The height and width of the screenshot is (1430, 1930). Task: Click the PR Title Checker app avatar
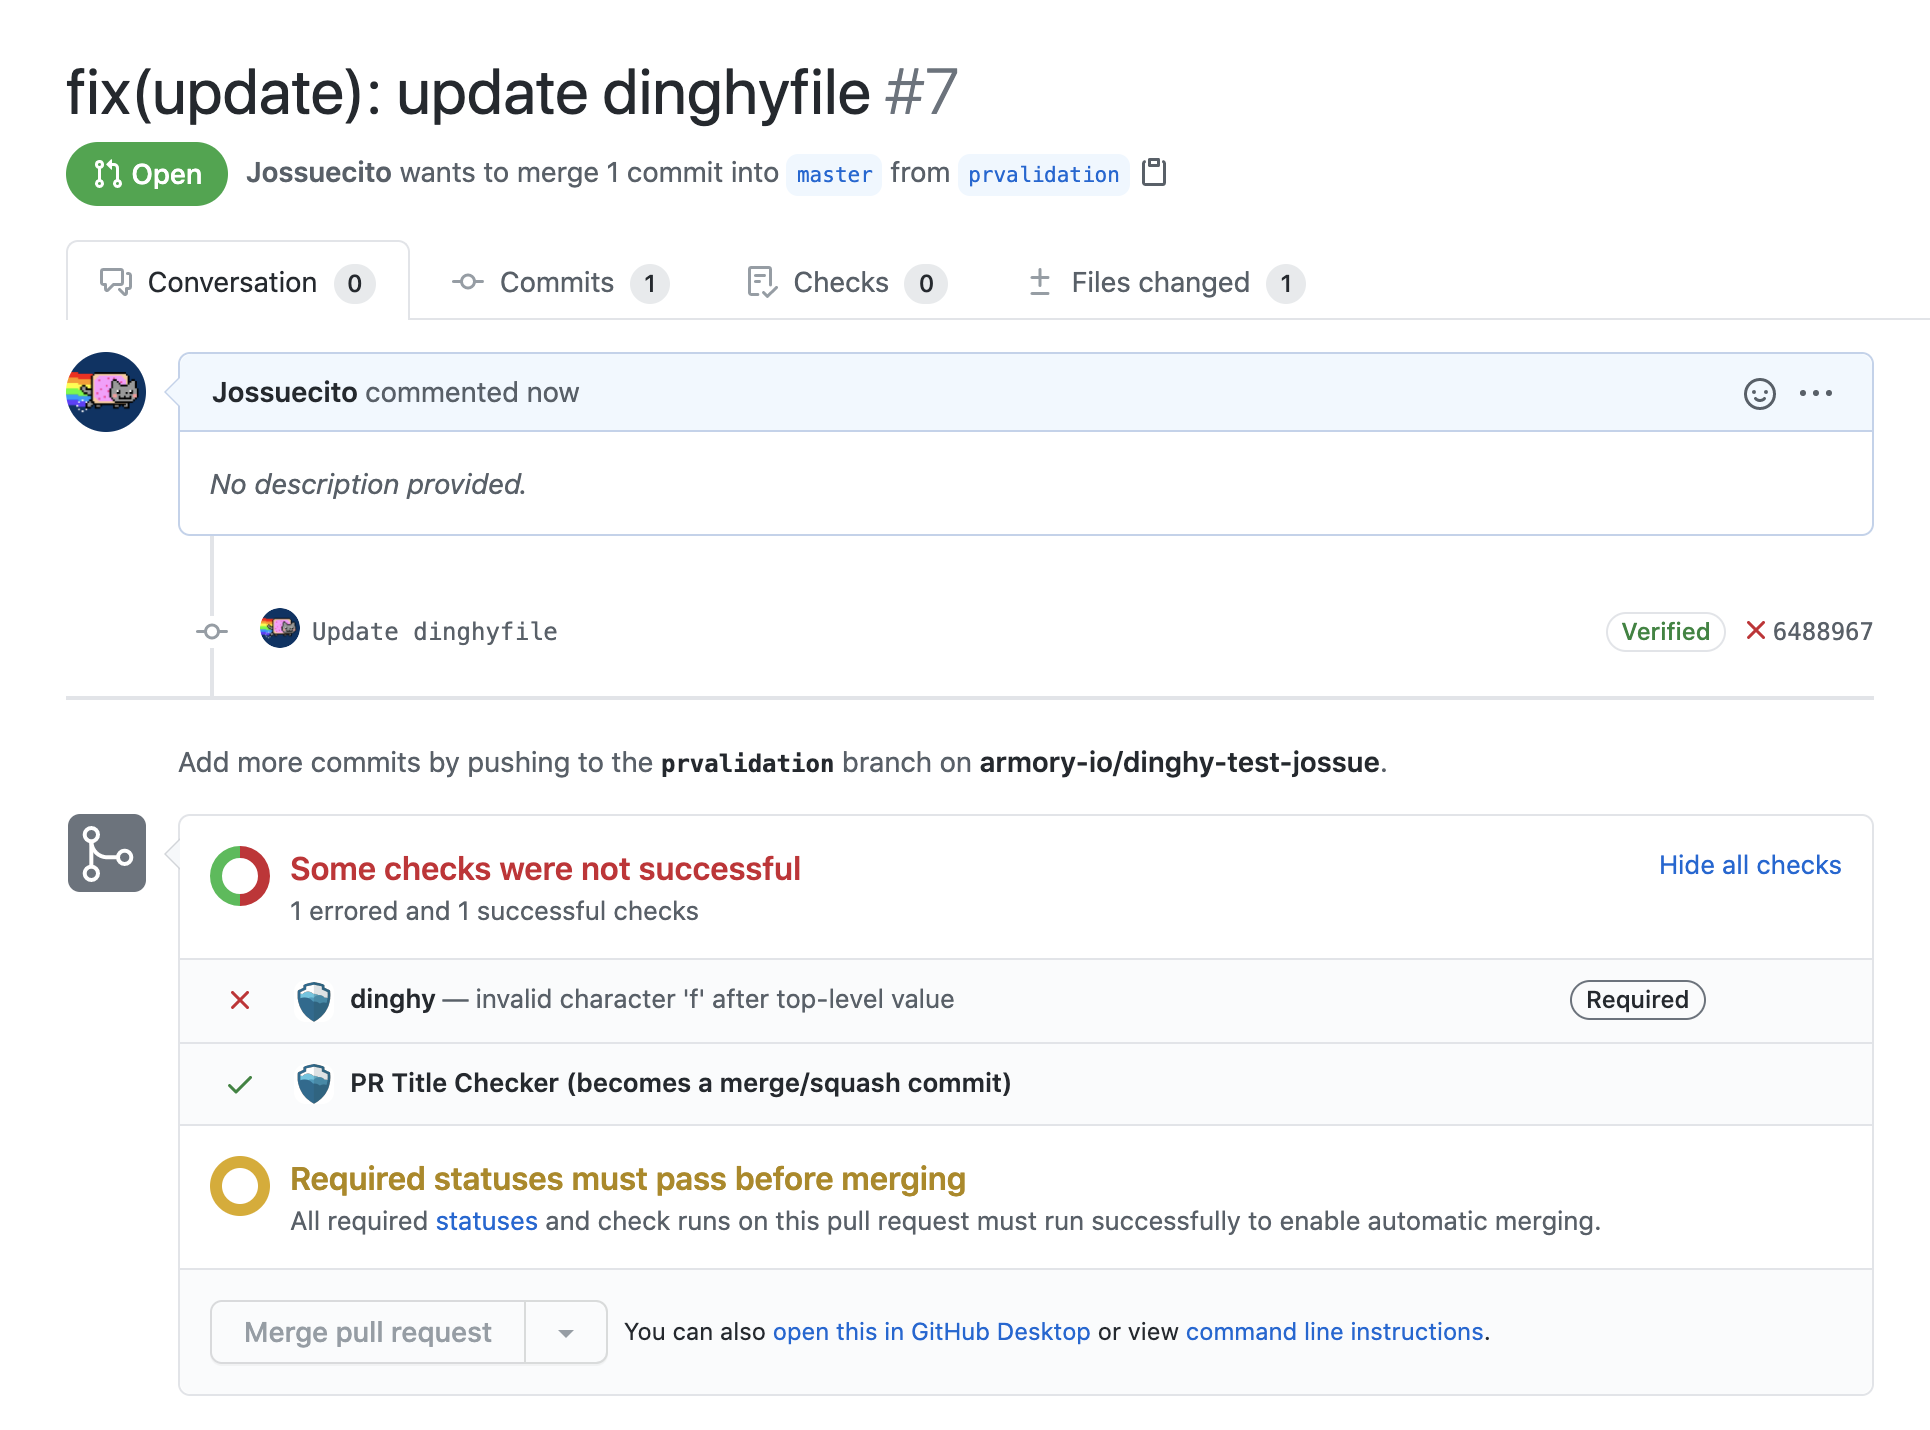(314, 1083)
